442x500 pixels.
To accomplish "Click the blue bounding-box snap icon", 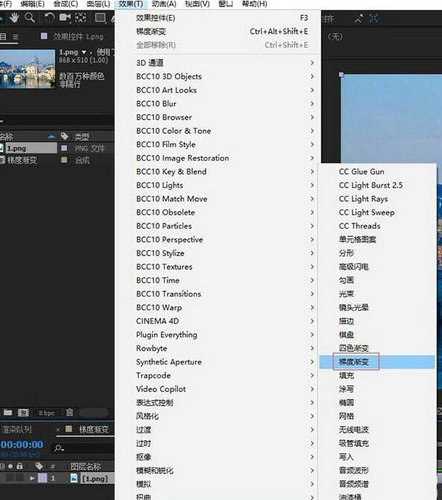I will pyautogui.click(x=374, y=18).
